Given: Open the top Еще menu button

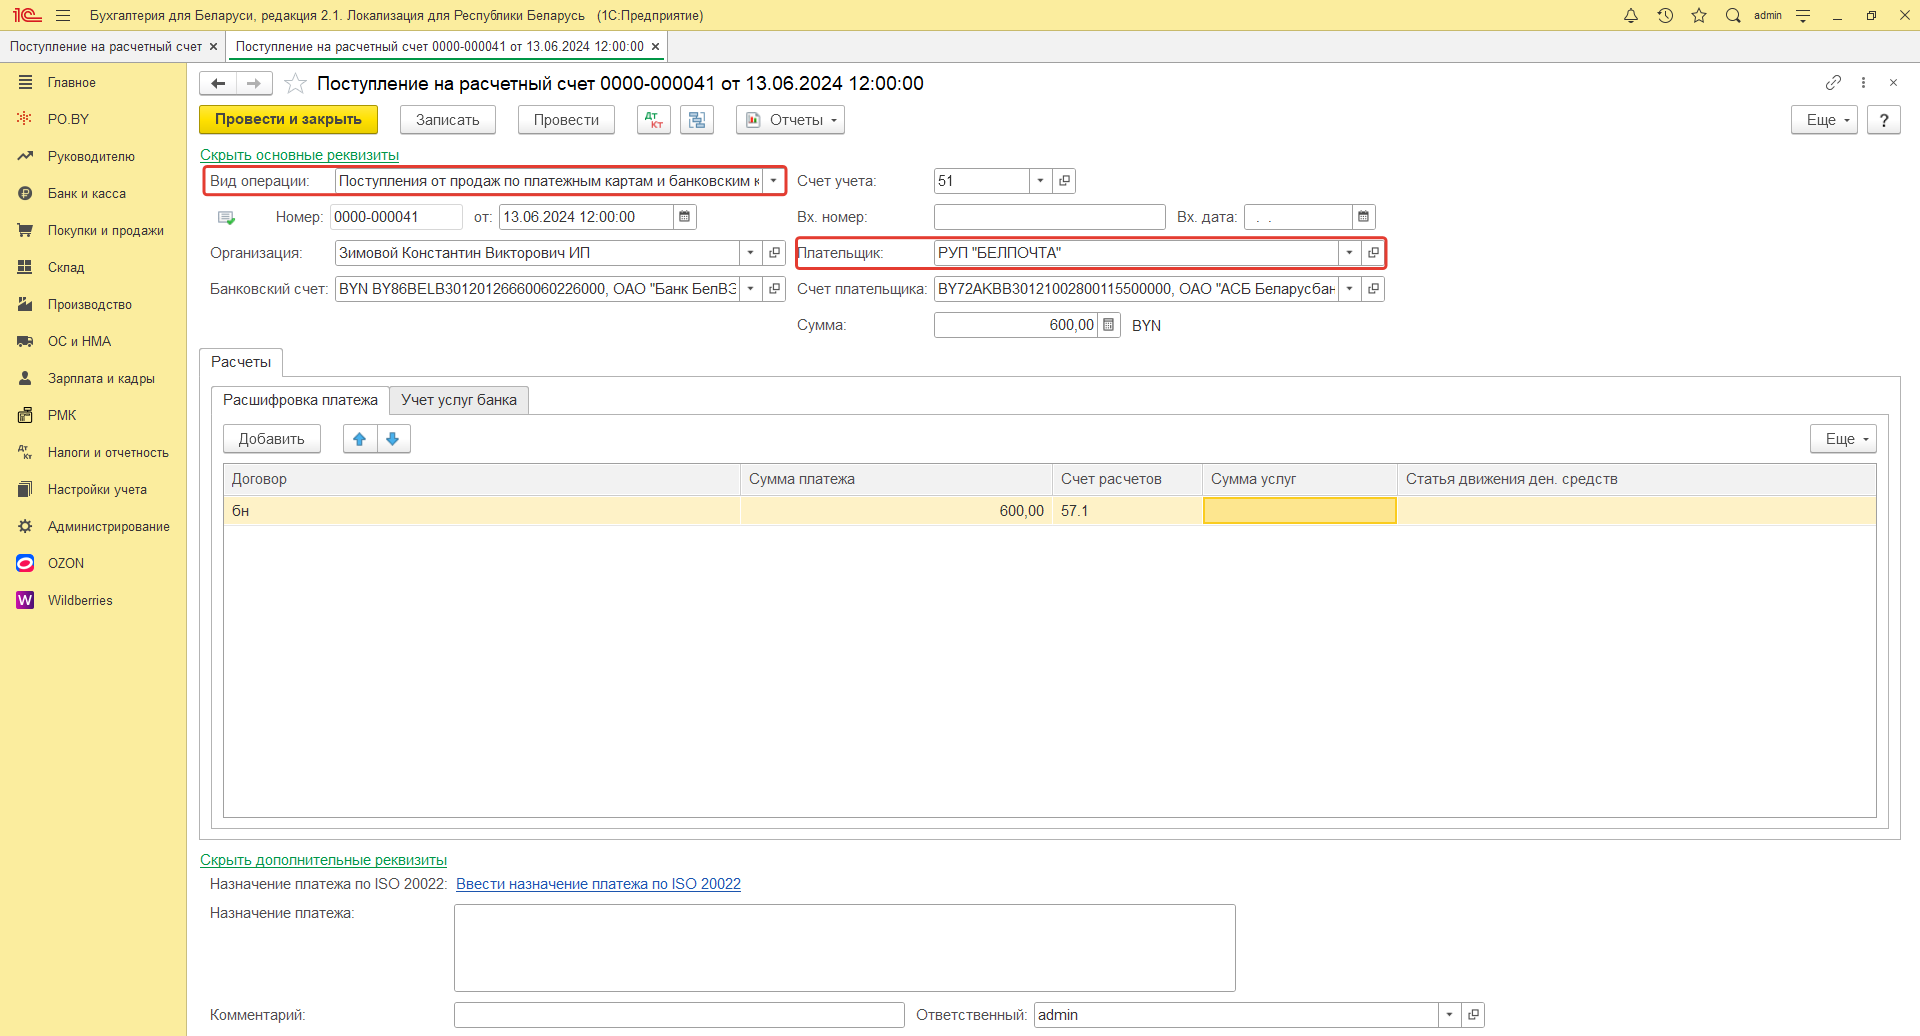Looking at the screenshot, I should pyautogui.click(x=1824, y=120).
